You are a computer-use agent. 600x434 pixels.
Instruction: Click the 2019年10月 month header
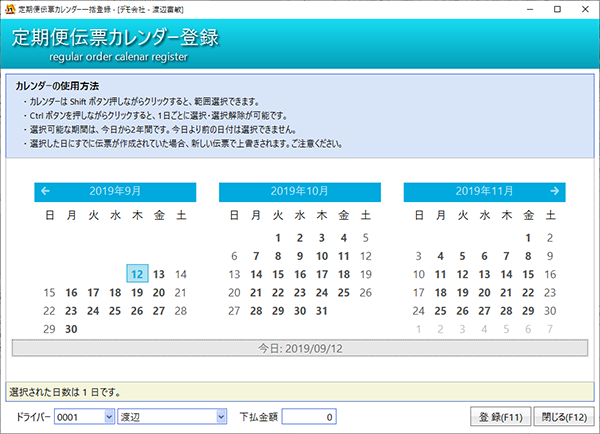tap(299, 190)
